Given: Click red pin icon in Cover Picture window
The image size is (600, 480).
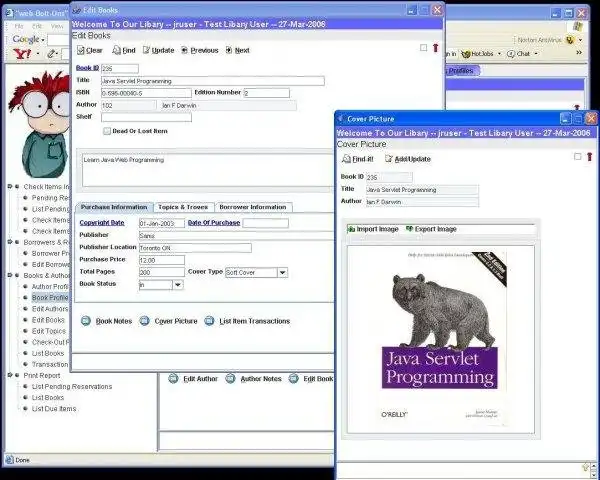Looking at the screenshot, I should pyautogui.click(x=590, y=157).
